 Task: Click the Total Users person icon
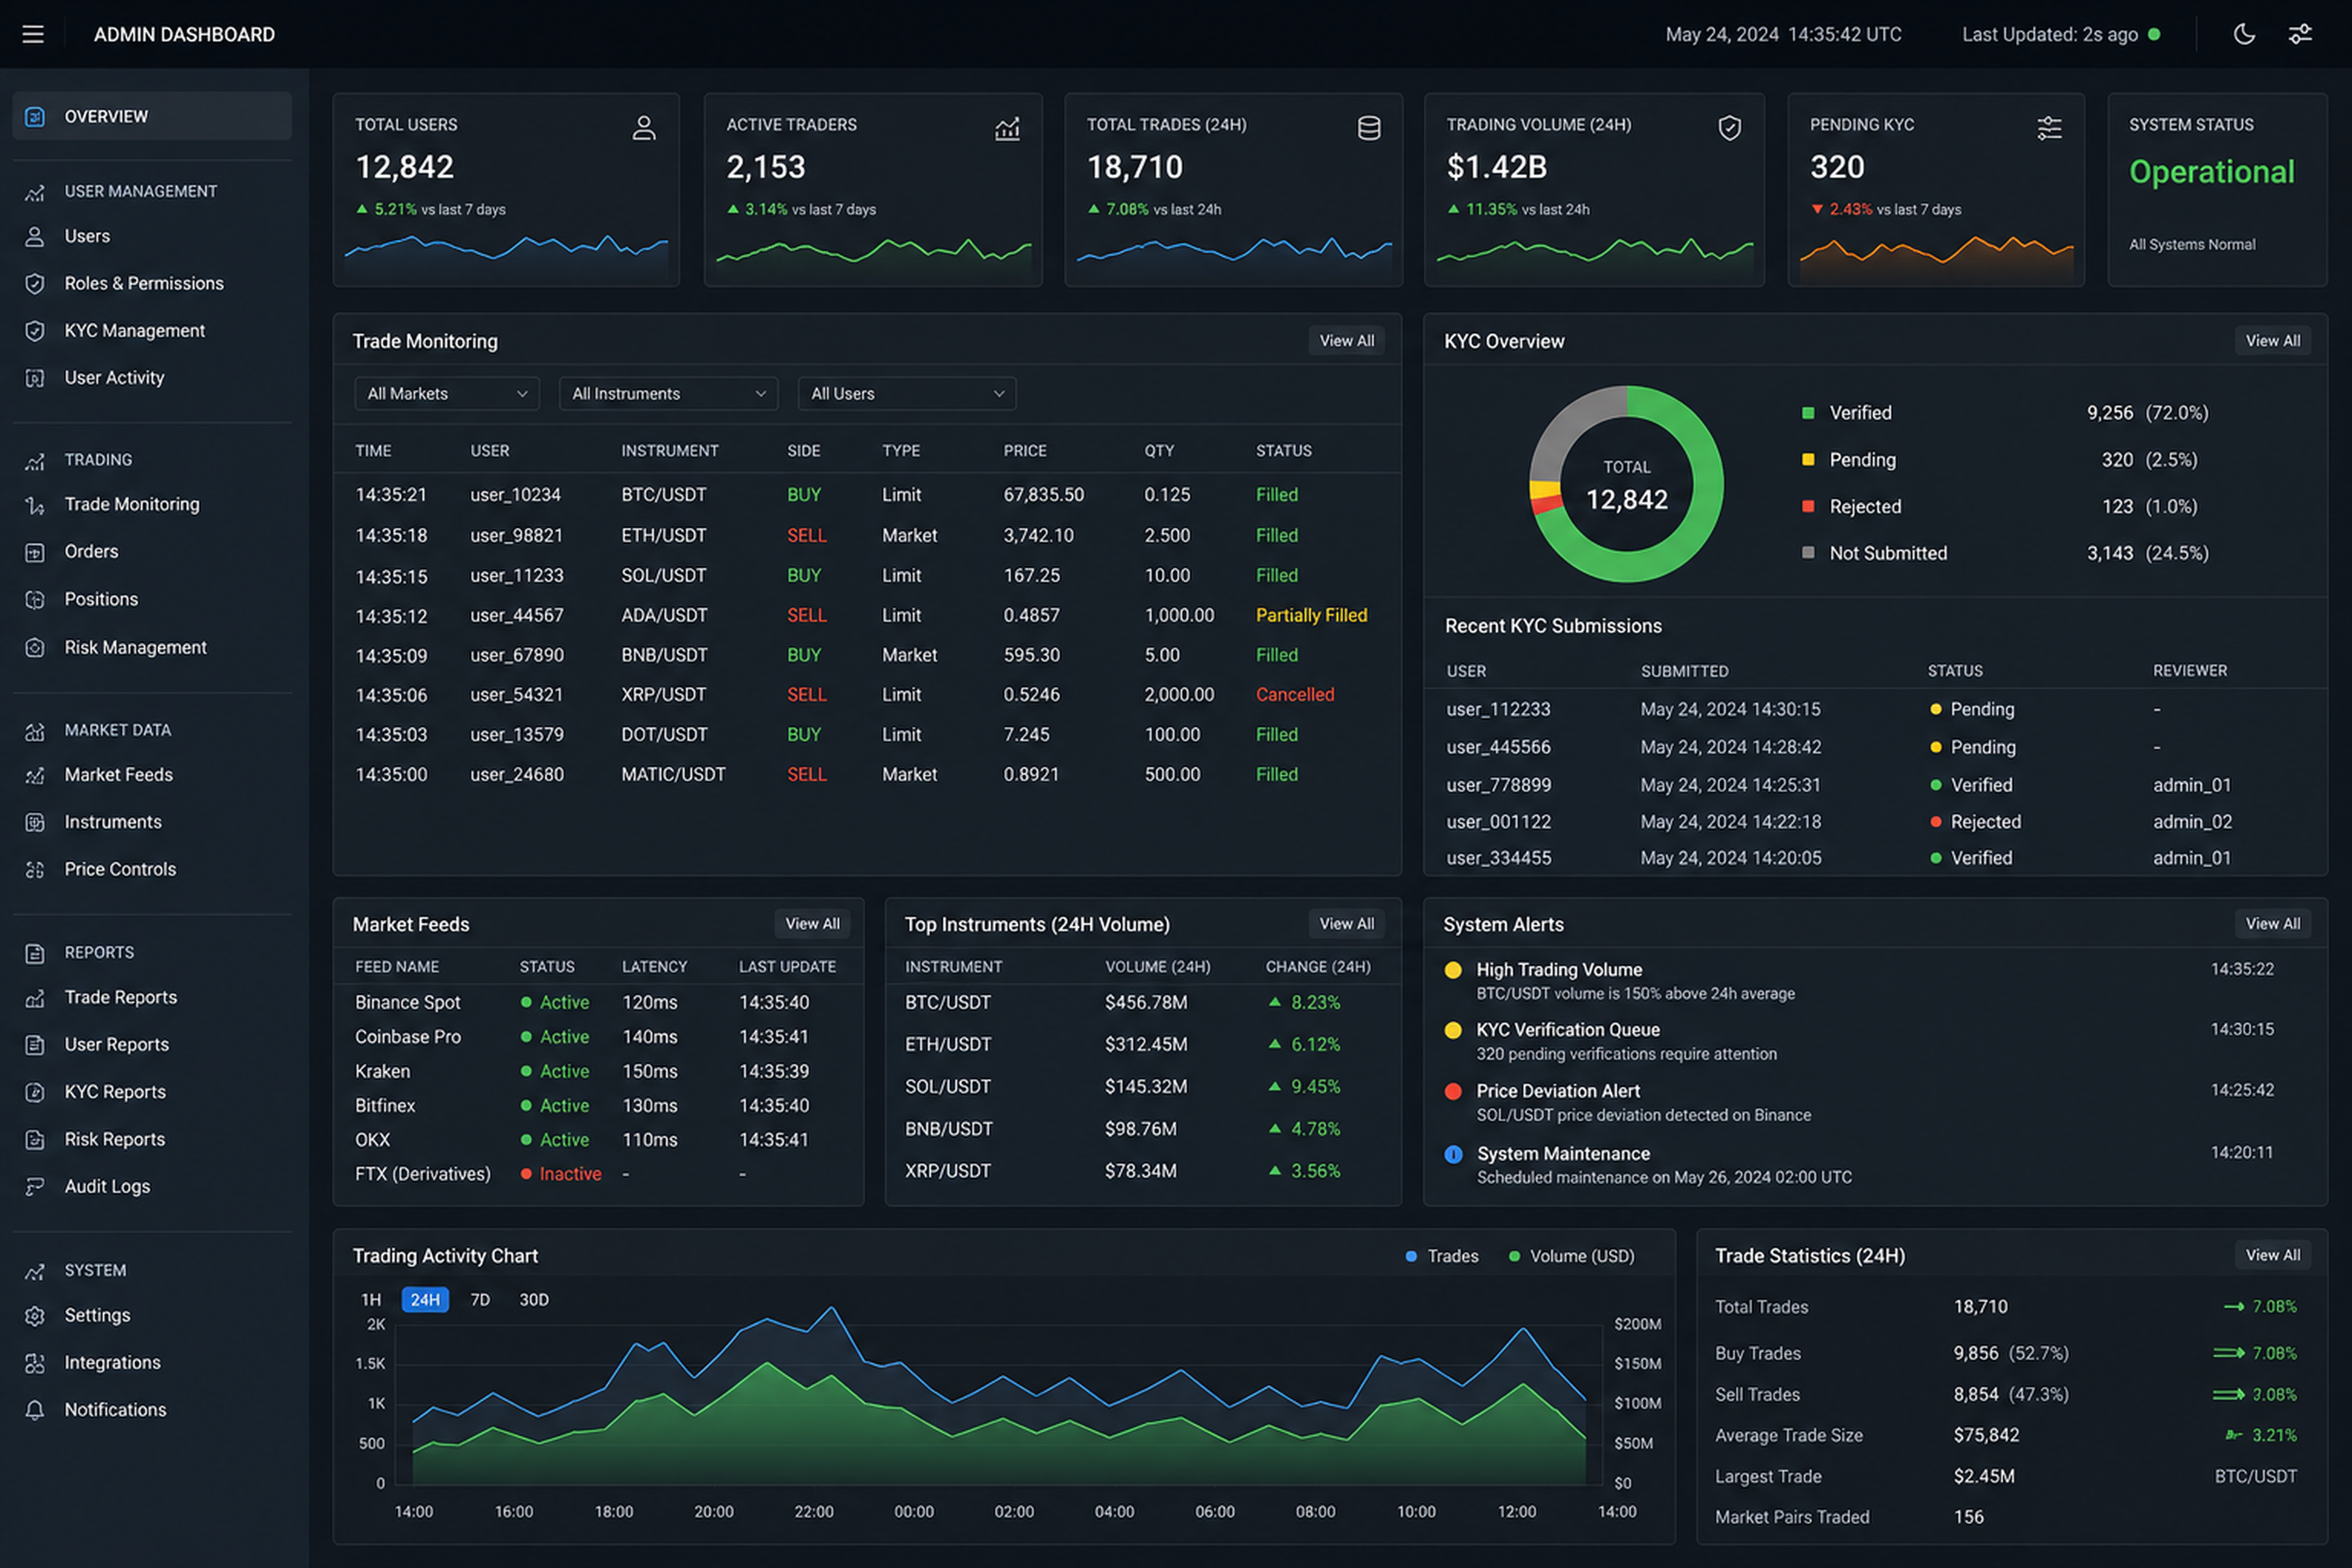click(x=644, y=128)
